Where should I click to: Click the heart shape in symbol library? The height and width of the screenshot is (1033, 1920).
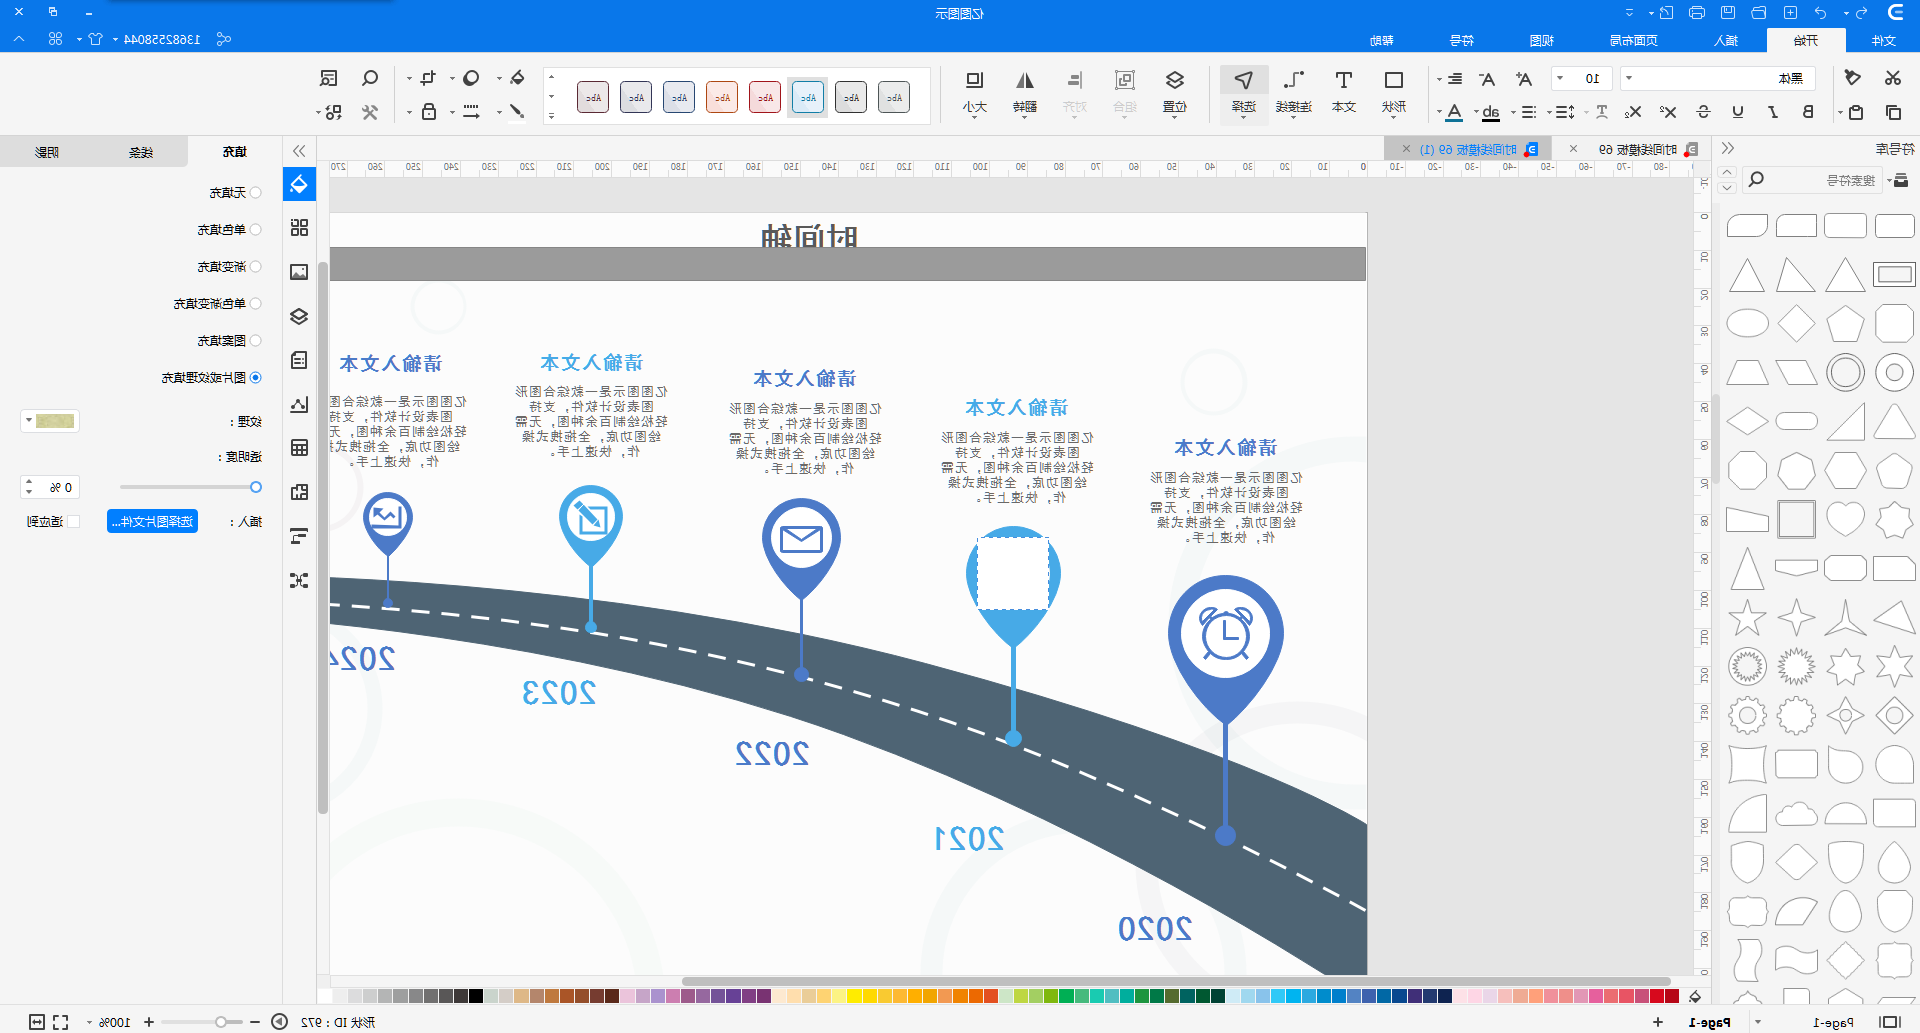click(1845, 519)
